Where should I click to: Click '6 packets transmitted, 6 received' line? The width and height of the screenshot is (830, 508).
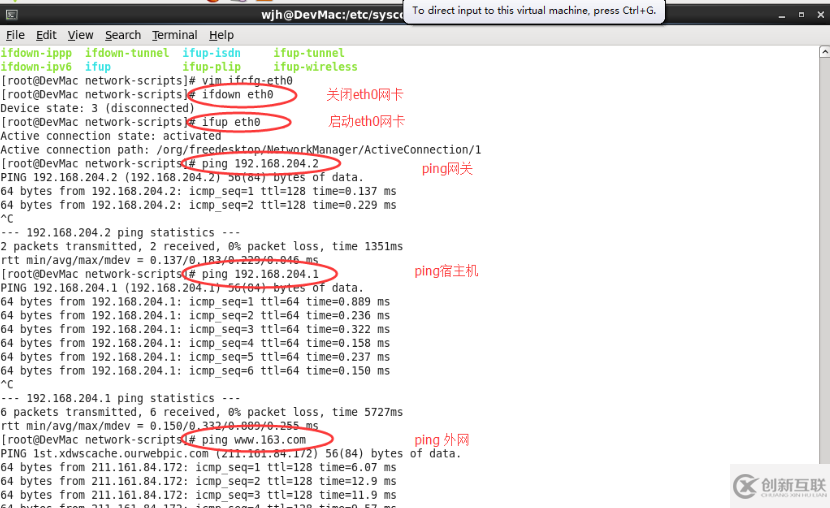(202, 412)
